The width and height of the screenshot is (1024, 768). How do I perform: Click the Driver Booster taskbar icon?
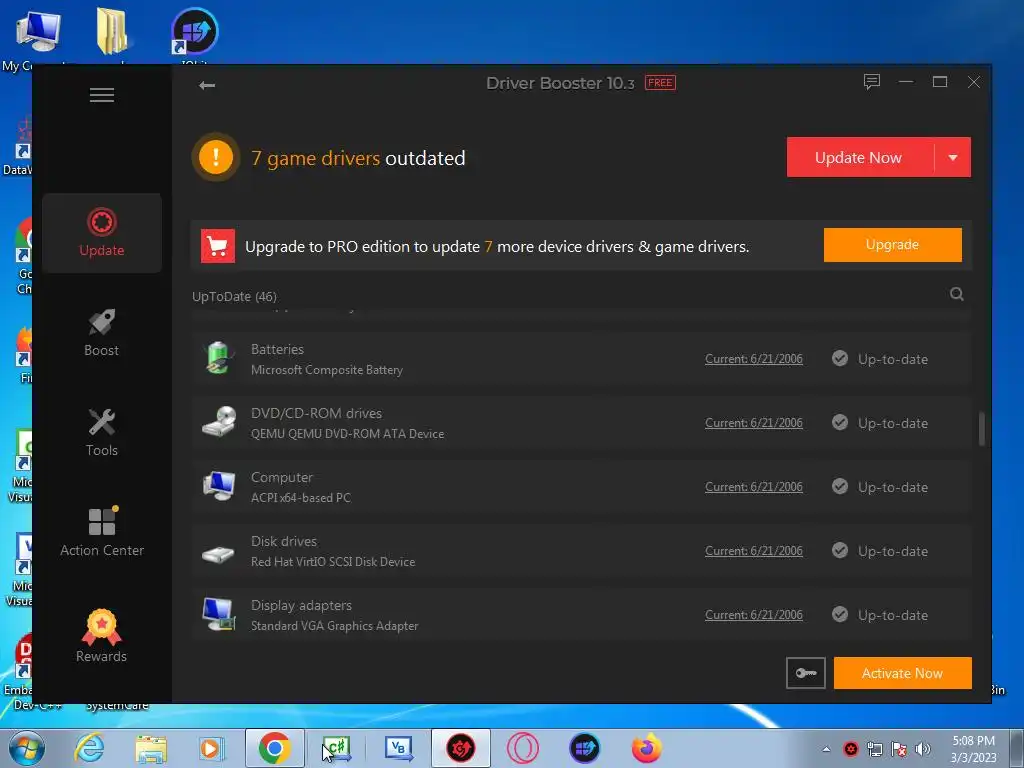click(x=460, y=748)
